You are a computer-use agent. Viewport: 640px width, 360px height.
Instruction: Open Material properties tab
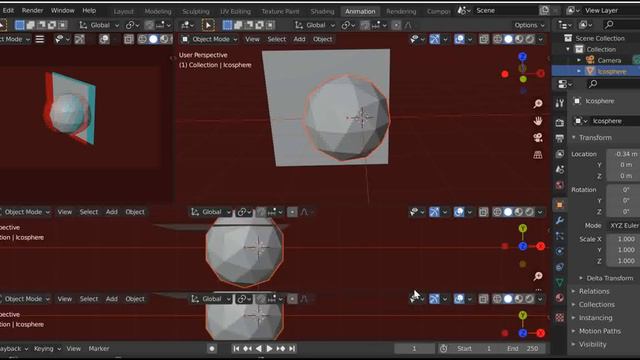point(560,298)
